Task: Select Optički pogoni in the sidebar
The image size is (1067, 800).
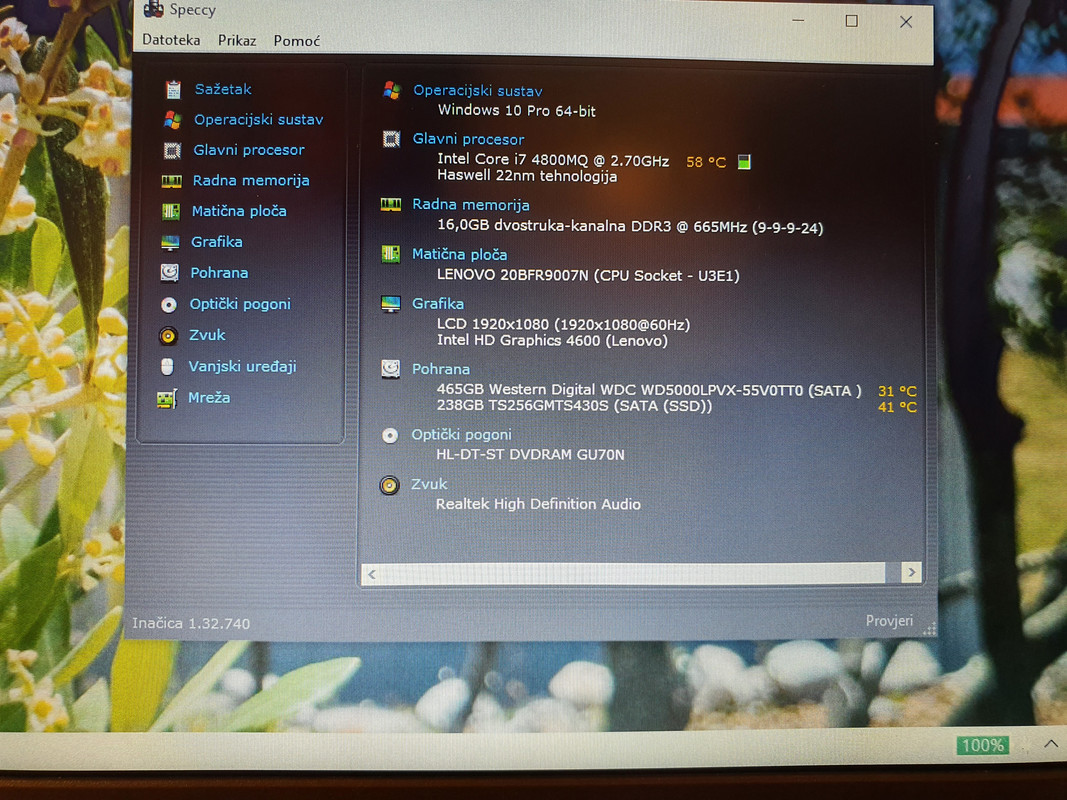Action: [x=240, y=304]
